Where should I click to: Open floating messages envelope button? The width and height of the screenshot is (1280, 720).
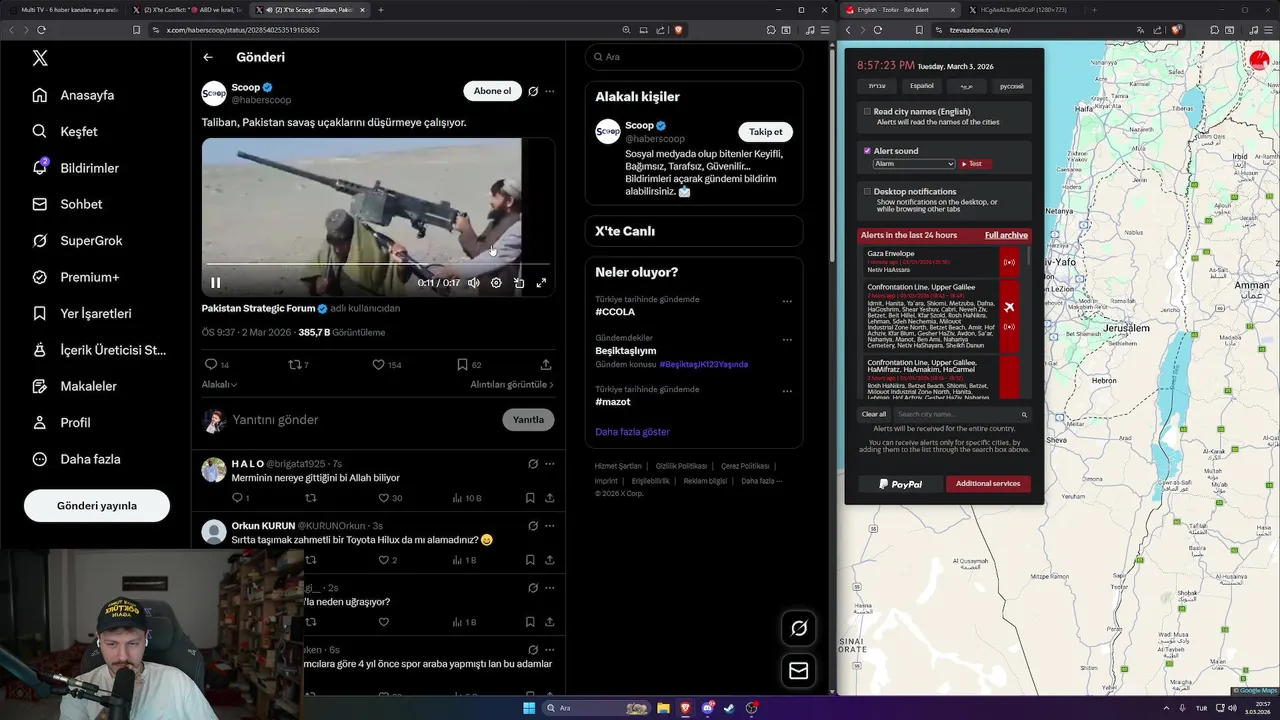(798, 671)
